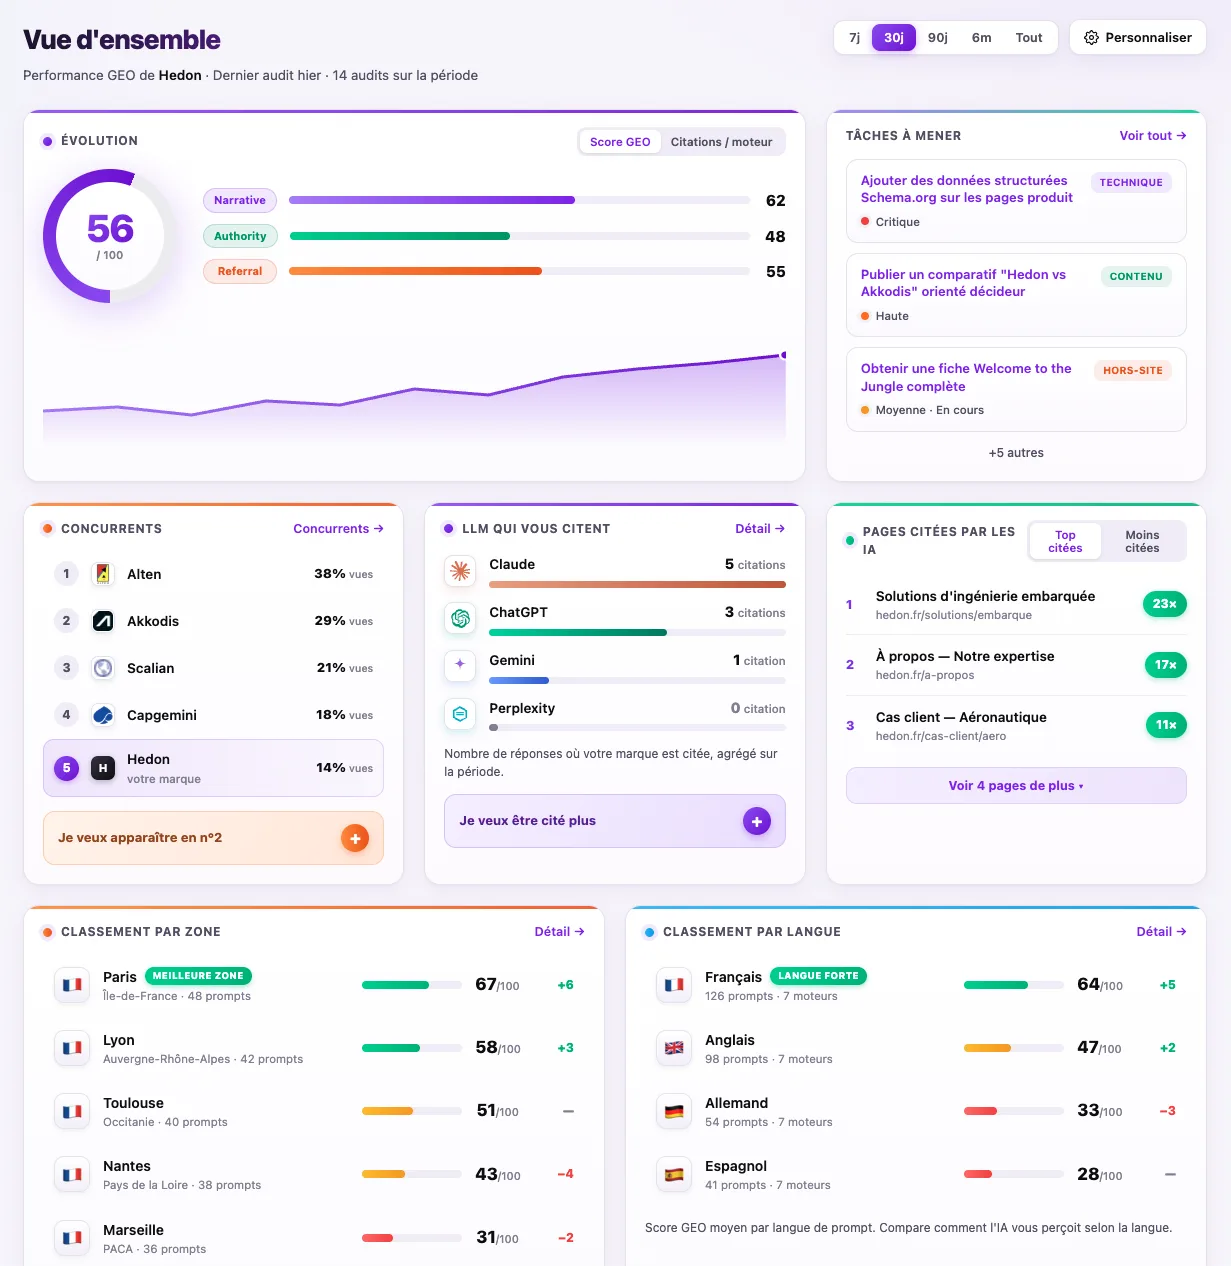Open Voir tout tasks link
Viewport: 1231px width, 1266px height.
(1153, 136)
